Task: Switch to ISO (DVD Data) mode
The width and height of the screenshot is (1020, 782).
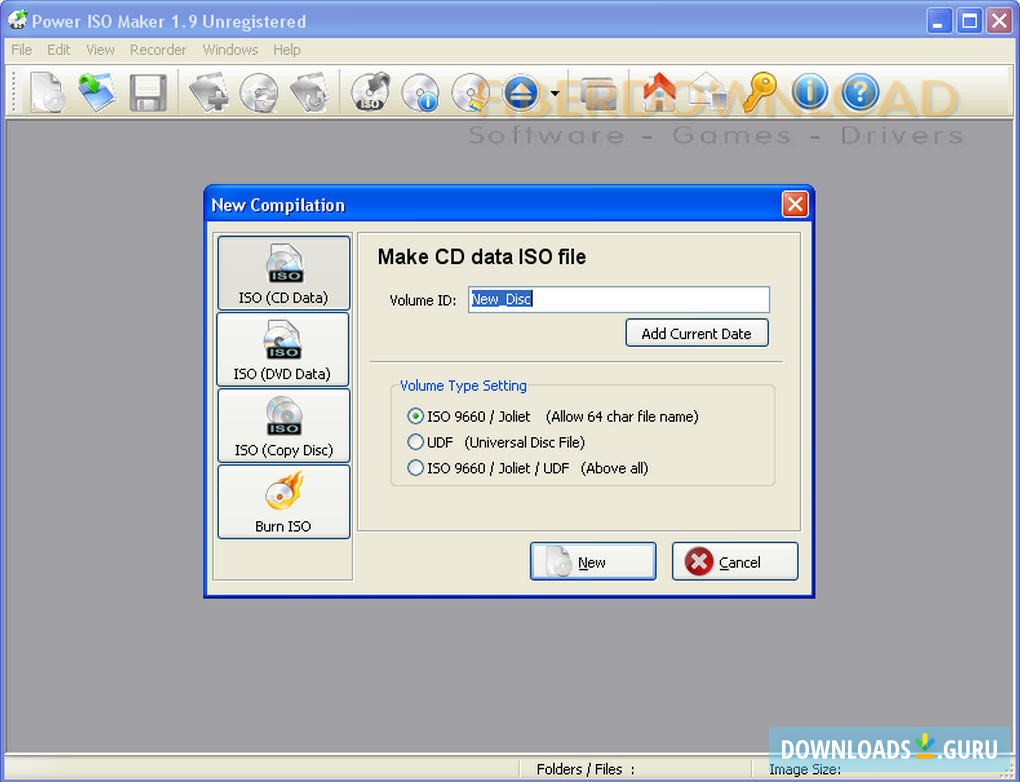Action: (x=283, y=348)
